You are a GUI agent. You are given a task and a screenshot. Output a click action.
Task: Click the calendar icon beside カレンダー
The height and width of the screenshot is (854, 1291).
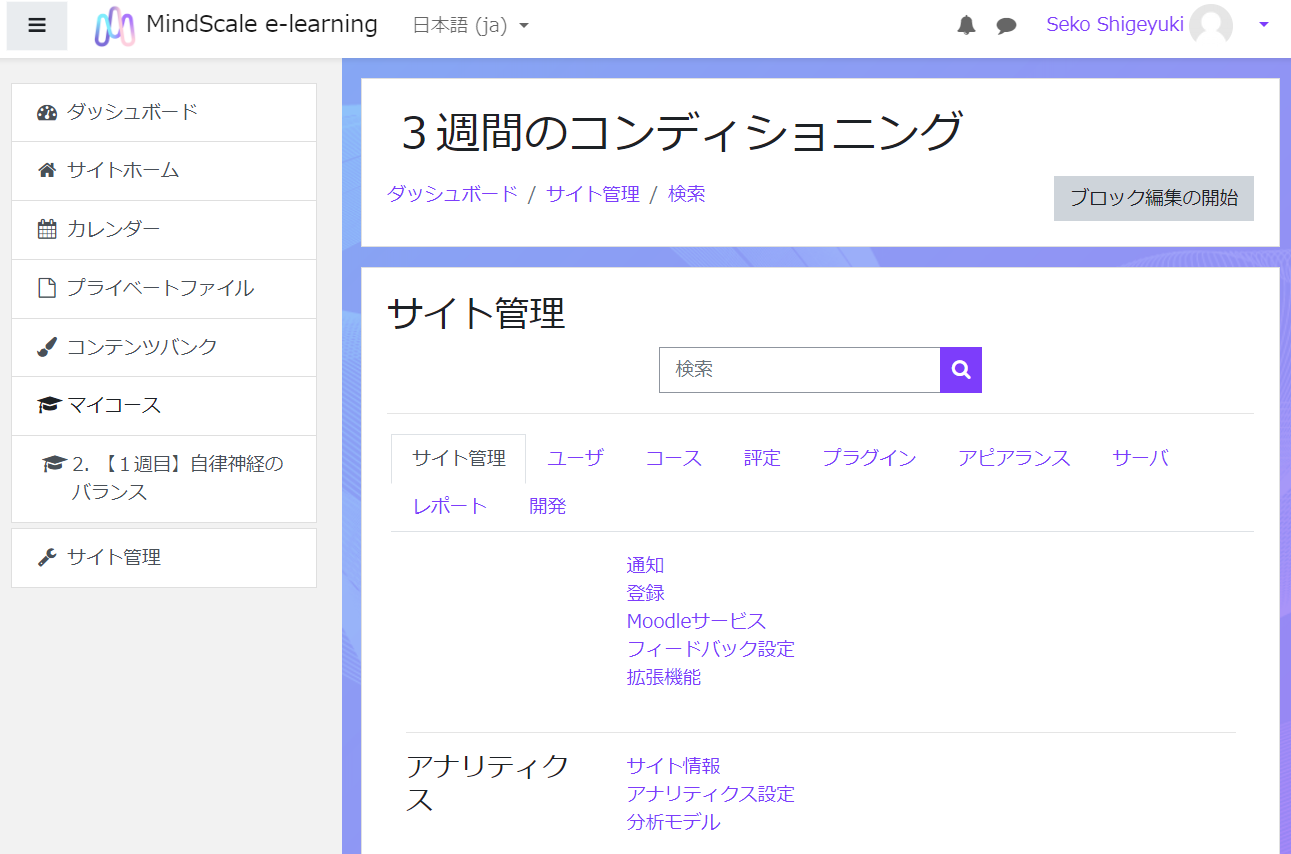tap(47, 229)
